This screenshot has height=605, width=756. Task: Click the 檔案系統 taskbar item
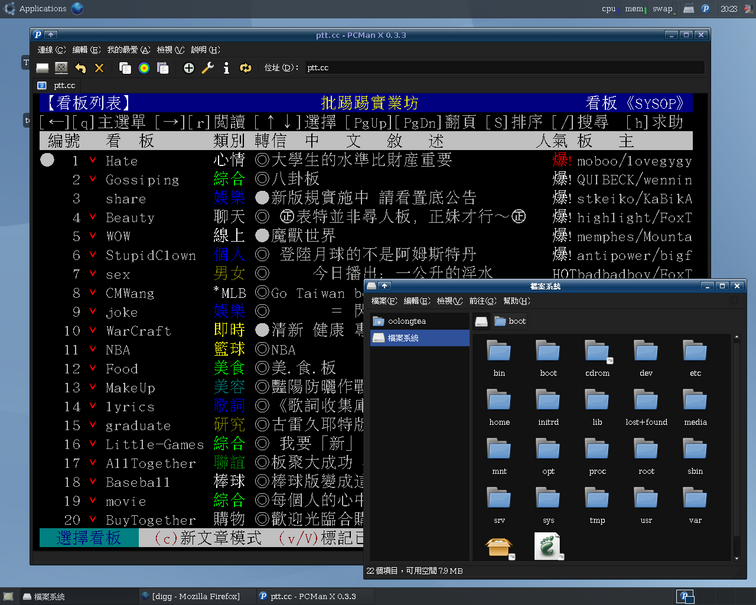(79, 596)
